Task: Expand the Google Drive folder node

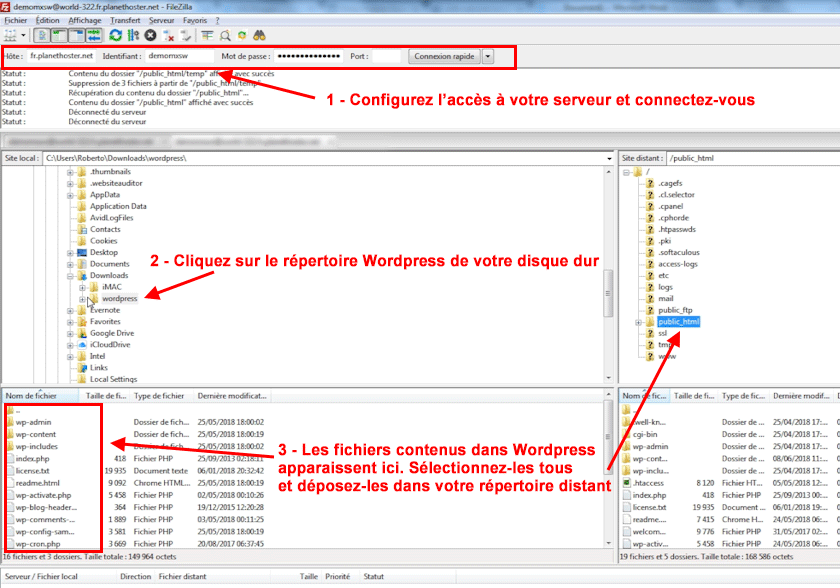Action: tap(70, 334)
